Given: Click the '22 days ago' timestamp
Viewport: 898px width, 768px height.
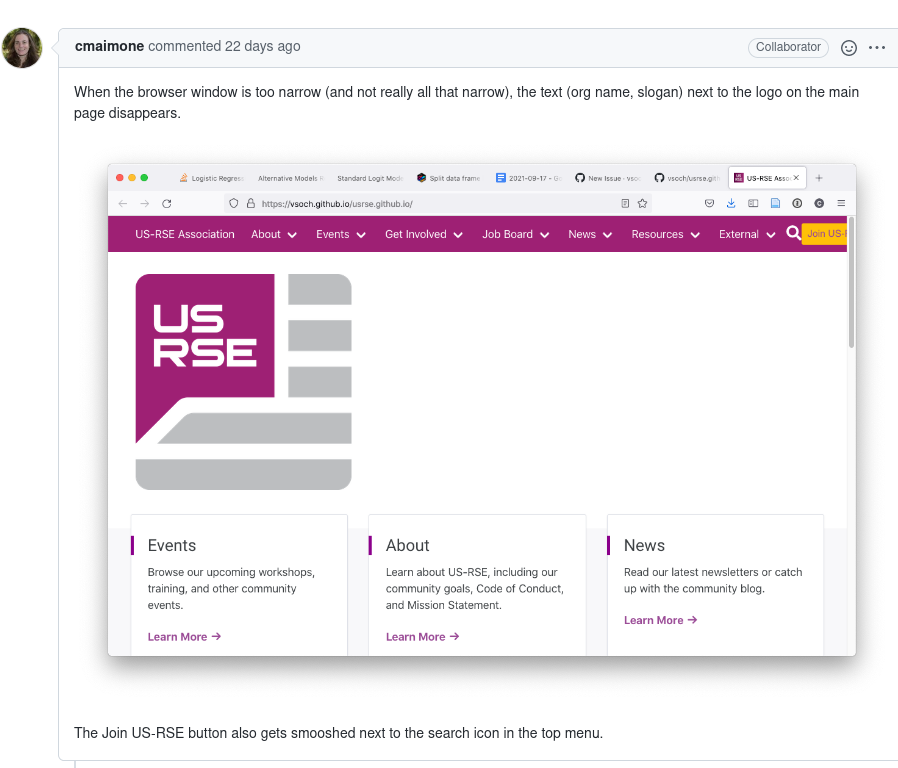Looking at the screenshot, I should [262, 46].
